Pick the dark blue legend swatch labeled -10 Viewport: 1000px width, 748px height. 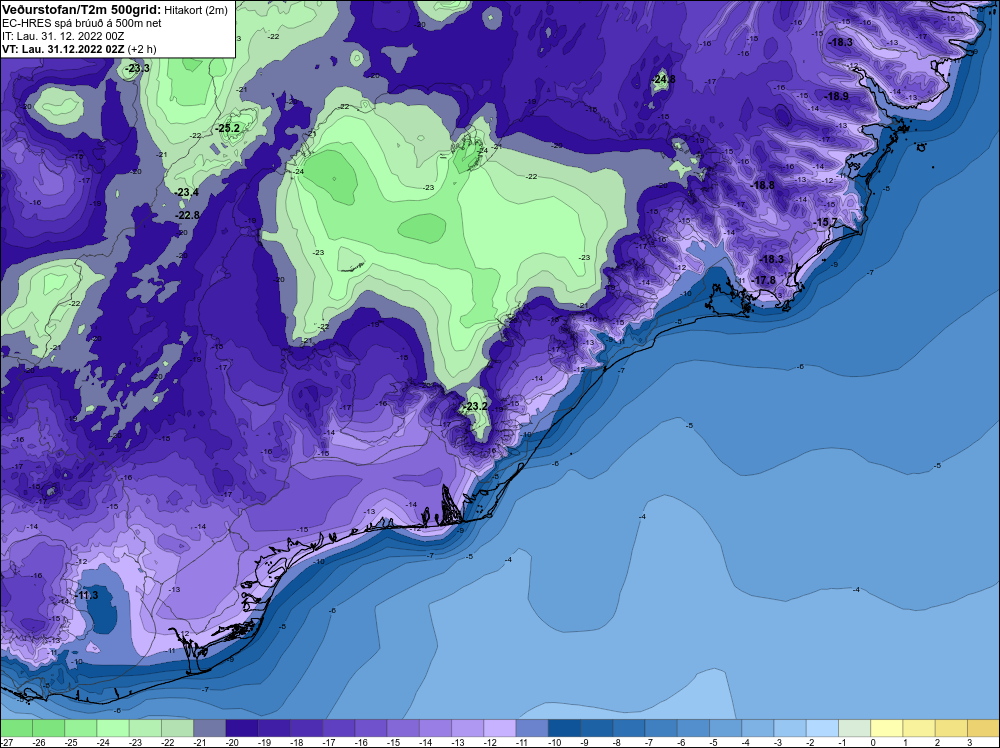564,728
